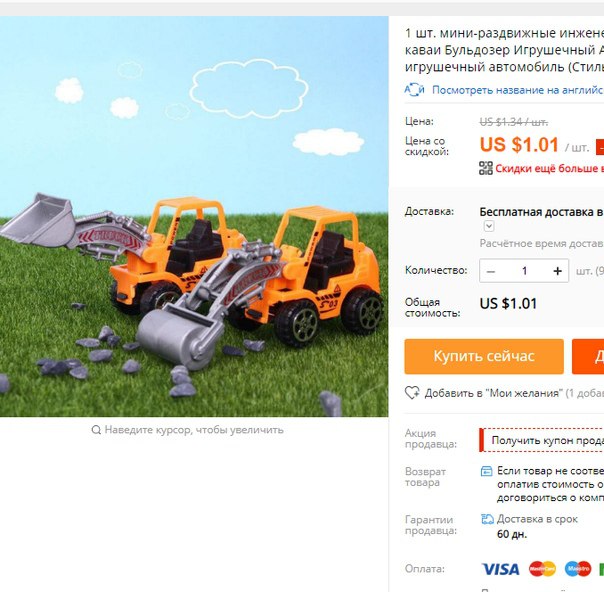The image size is (604, 592).
Task: Click the 'Получить купон продавца' coupon box
Action: [542, 440]
